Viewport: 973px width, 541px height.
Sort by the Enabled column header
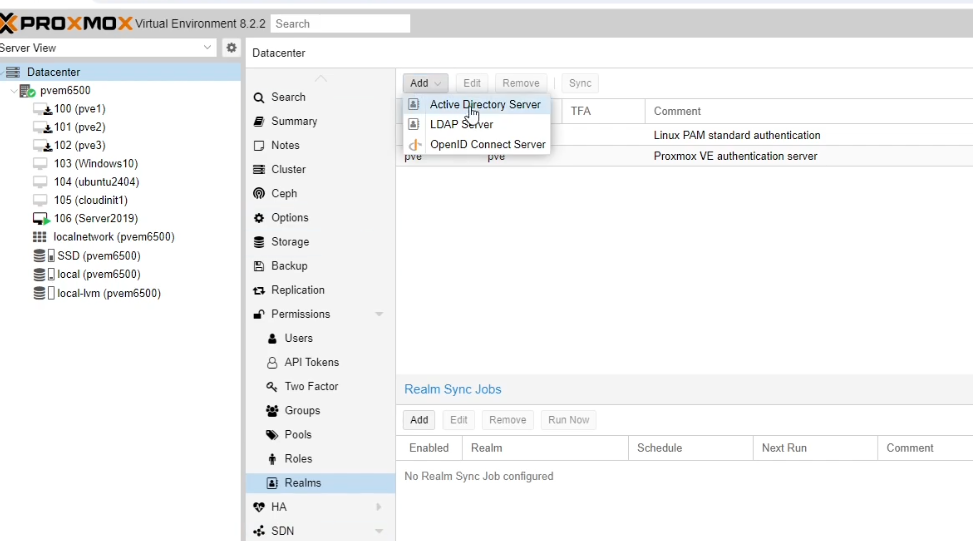[x=429, y=448]
